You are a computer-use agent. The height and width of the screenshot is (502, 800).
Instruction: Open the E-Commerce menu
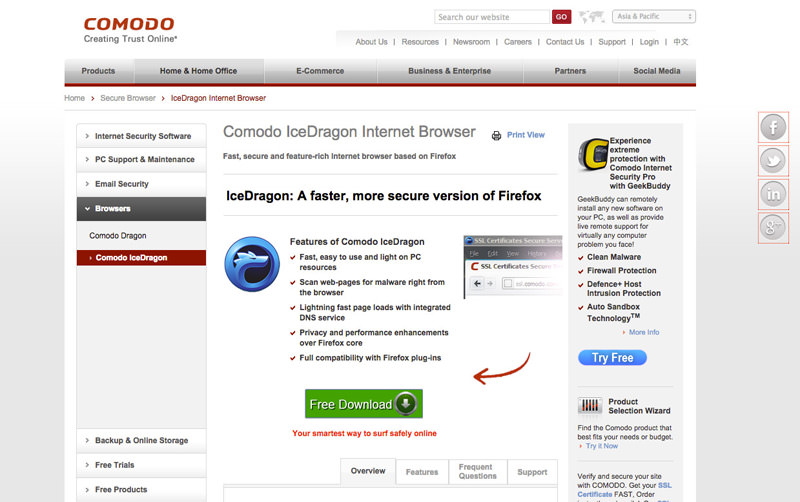(x=320, y=71)
